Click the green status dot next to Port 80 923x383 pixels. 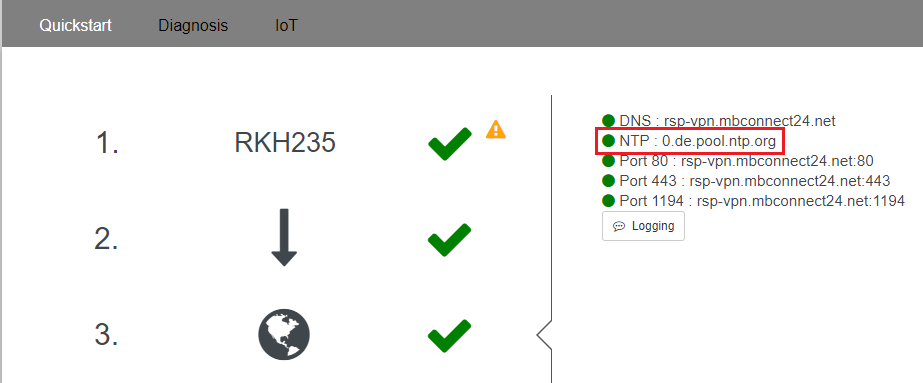(x=608, y=161)
